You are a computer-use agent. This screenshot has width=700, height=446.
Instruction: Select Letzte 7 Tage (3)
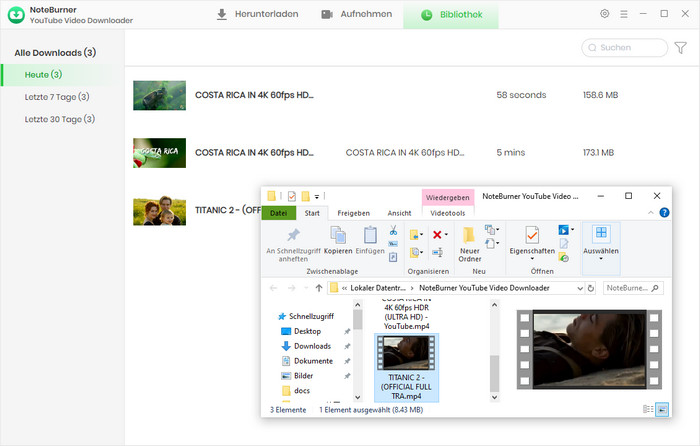pos(57,97)
